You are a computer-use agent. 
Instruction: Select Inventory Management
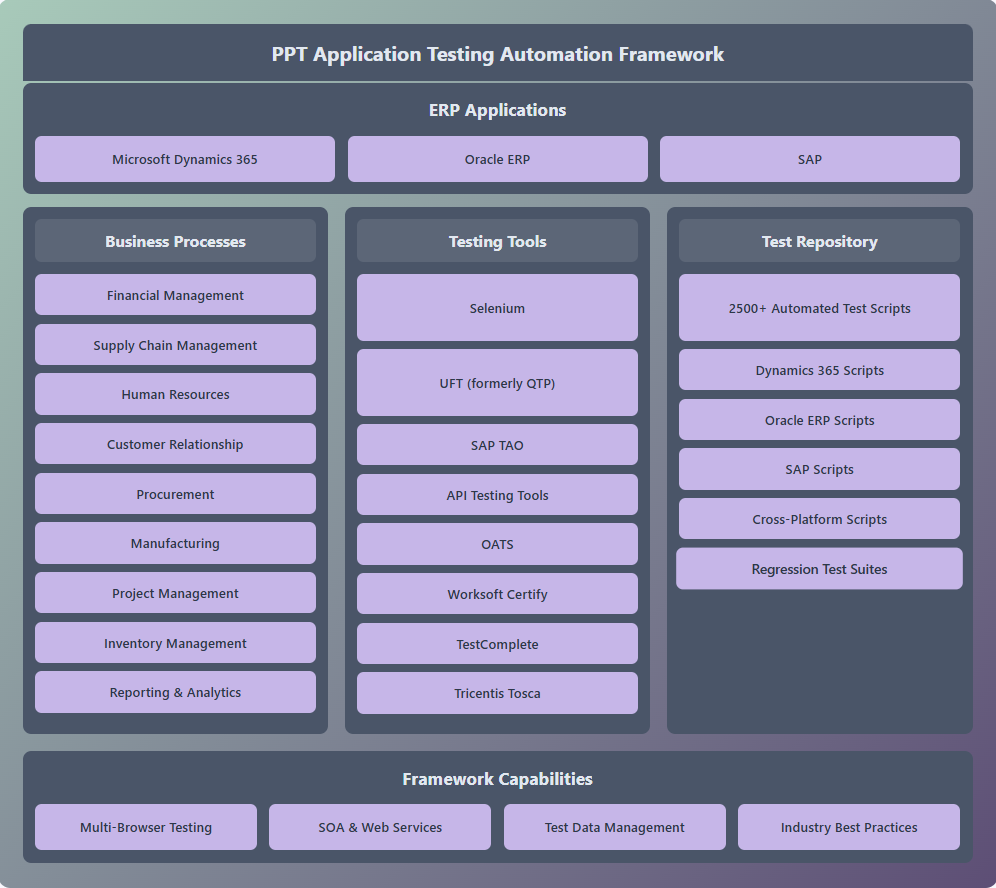[x=175, y=643]
